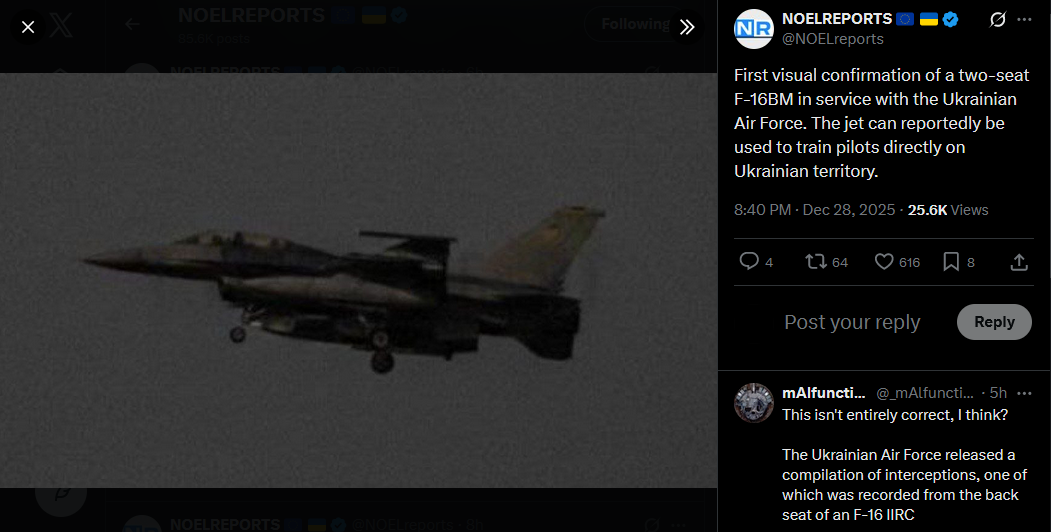1051x532 pixels.
Task: Open the post's more options menu
Action: click(x=1024, y=19)
